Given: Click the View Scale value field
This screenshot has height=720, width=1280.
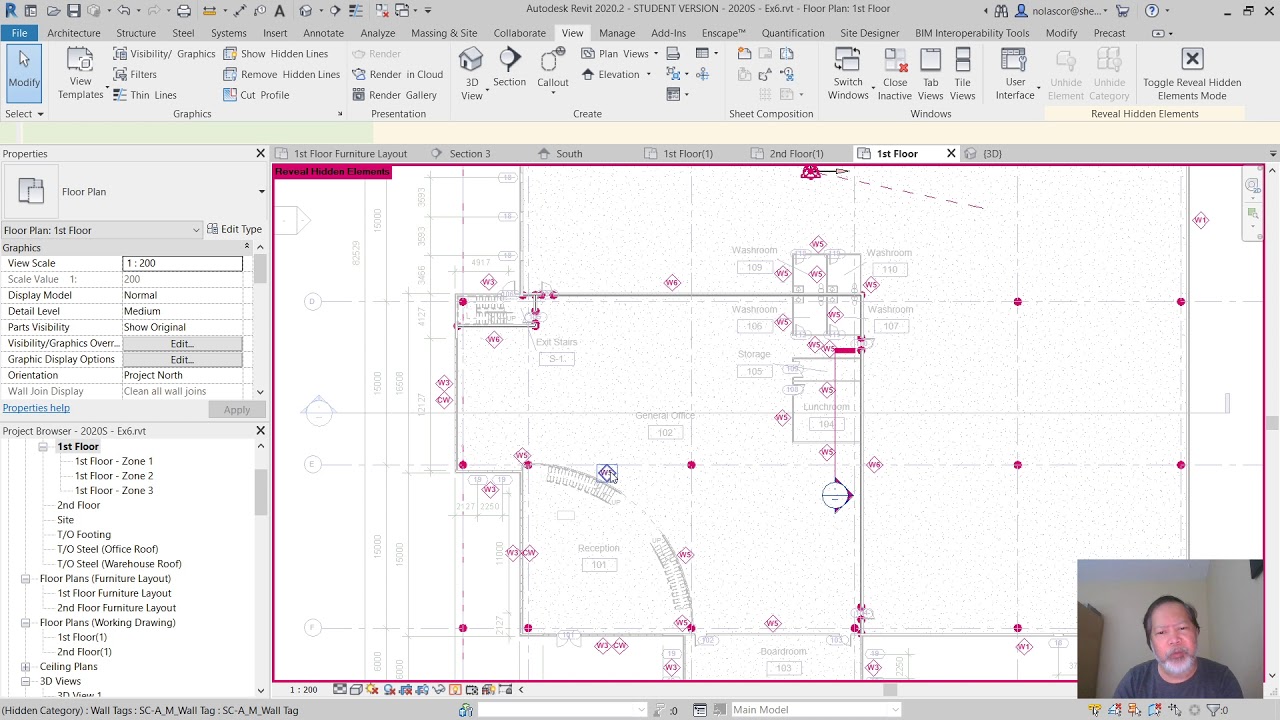Looking at the screenshot, I should tap(182, 263).
